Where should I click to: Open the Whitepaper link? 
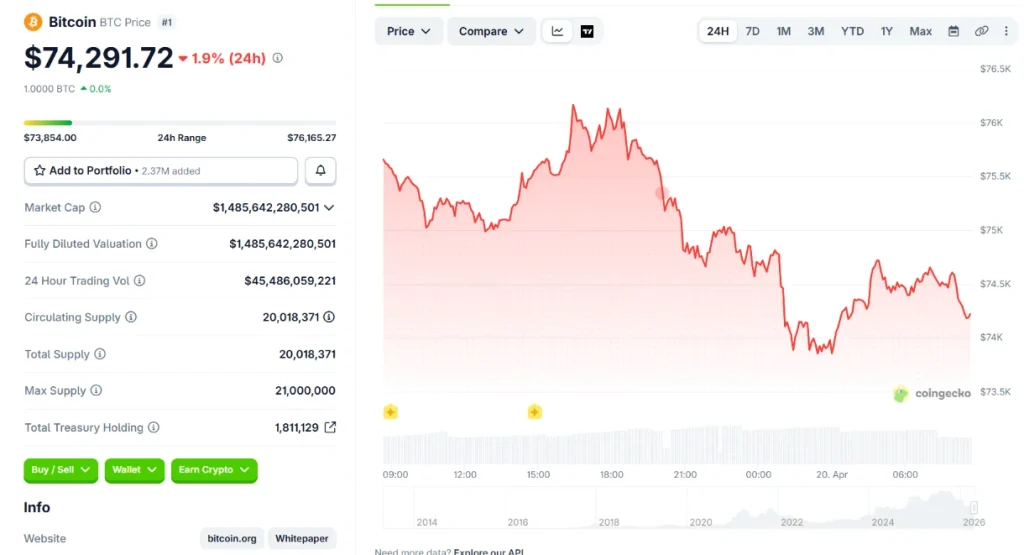pyautogui.click(x=301, y=538)
